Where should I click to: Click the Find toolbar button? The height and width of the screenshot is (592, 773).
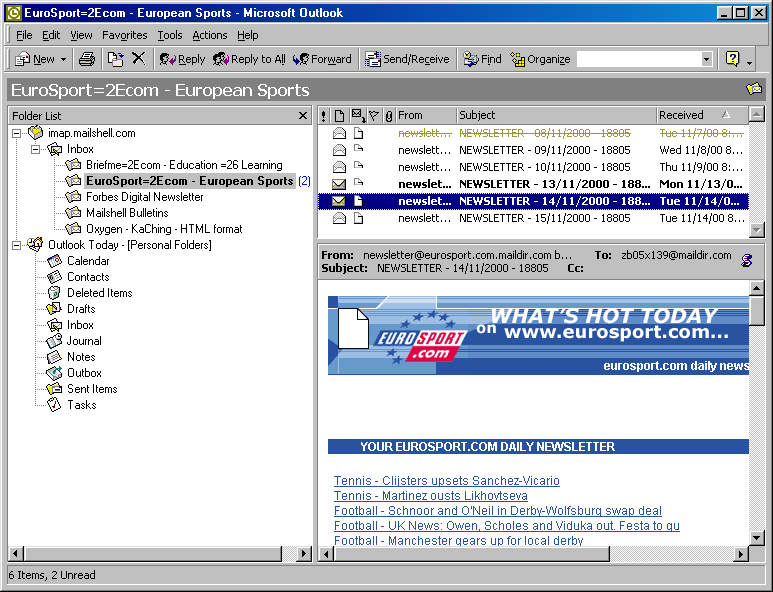(x=482, y=60)
